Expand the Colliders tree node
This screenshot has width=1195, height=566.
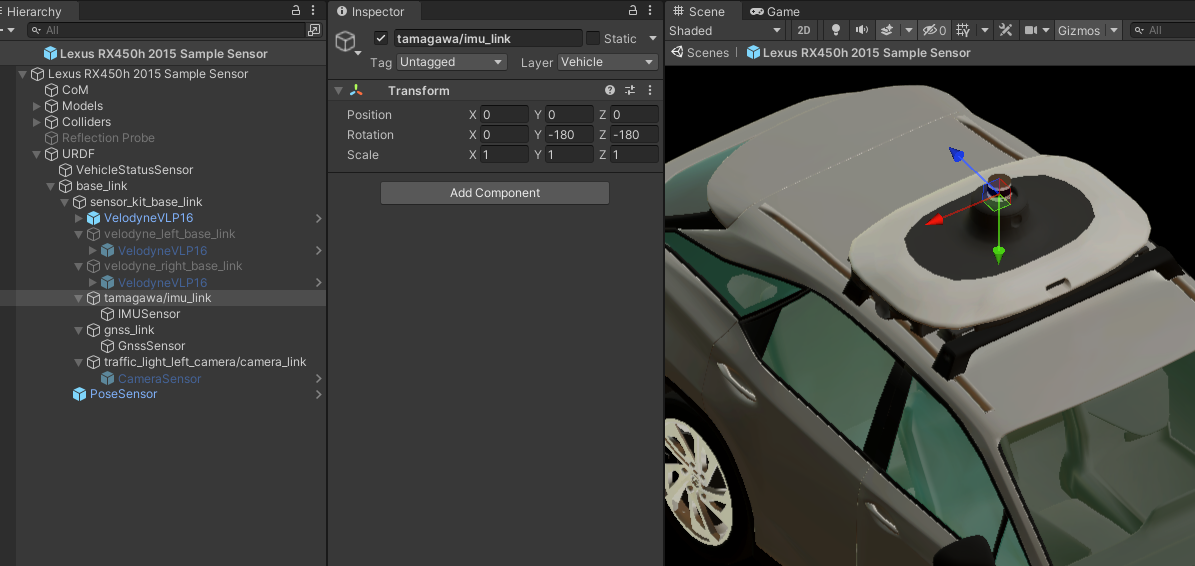point(37,122)
